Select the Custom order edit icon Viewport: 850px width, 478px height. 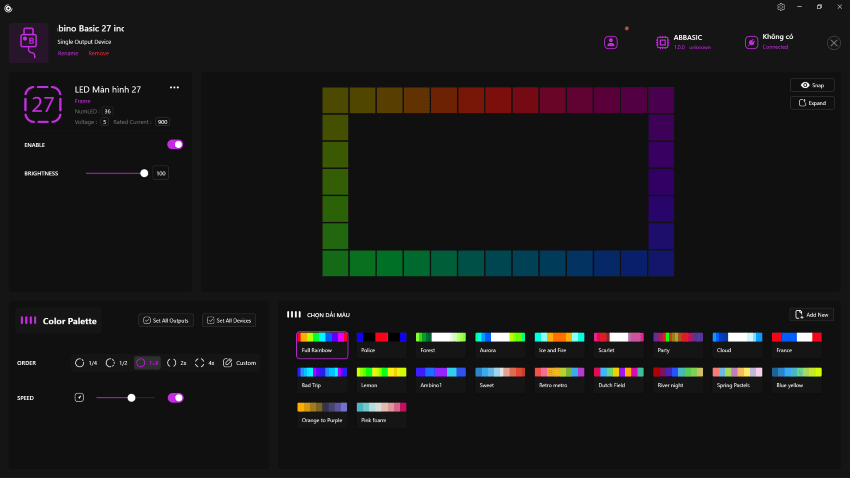(227, 363)
